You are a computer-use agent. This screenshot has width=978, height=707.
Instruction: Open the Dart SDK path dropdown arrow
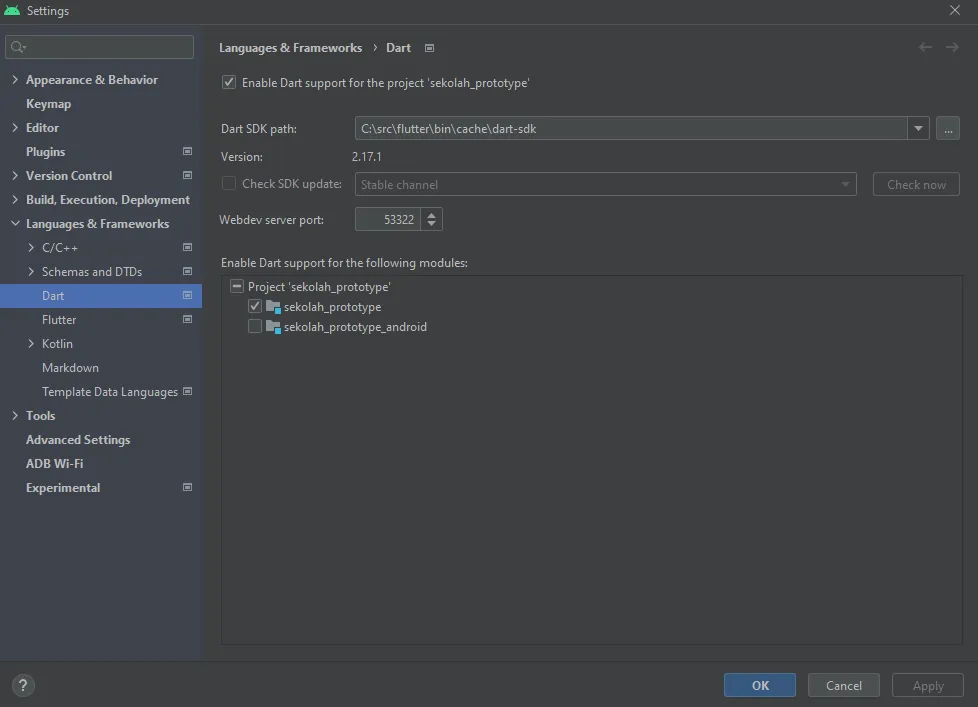pos(918,128)
